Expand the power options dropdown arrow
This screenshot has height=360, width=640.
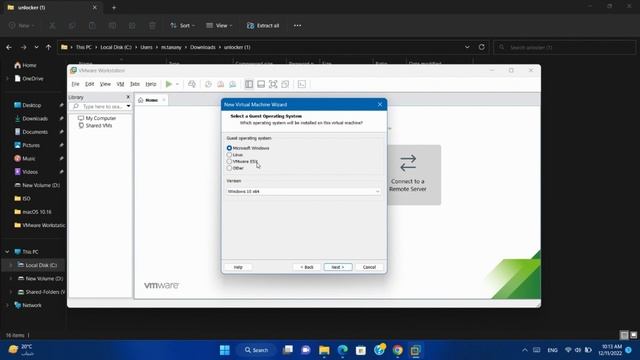(177, 84)
